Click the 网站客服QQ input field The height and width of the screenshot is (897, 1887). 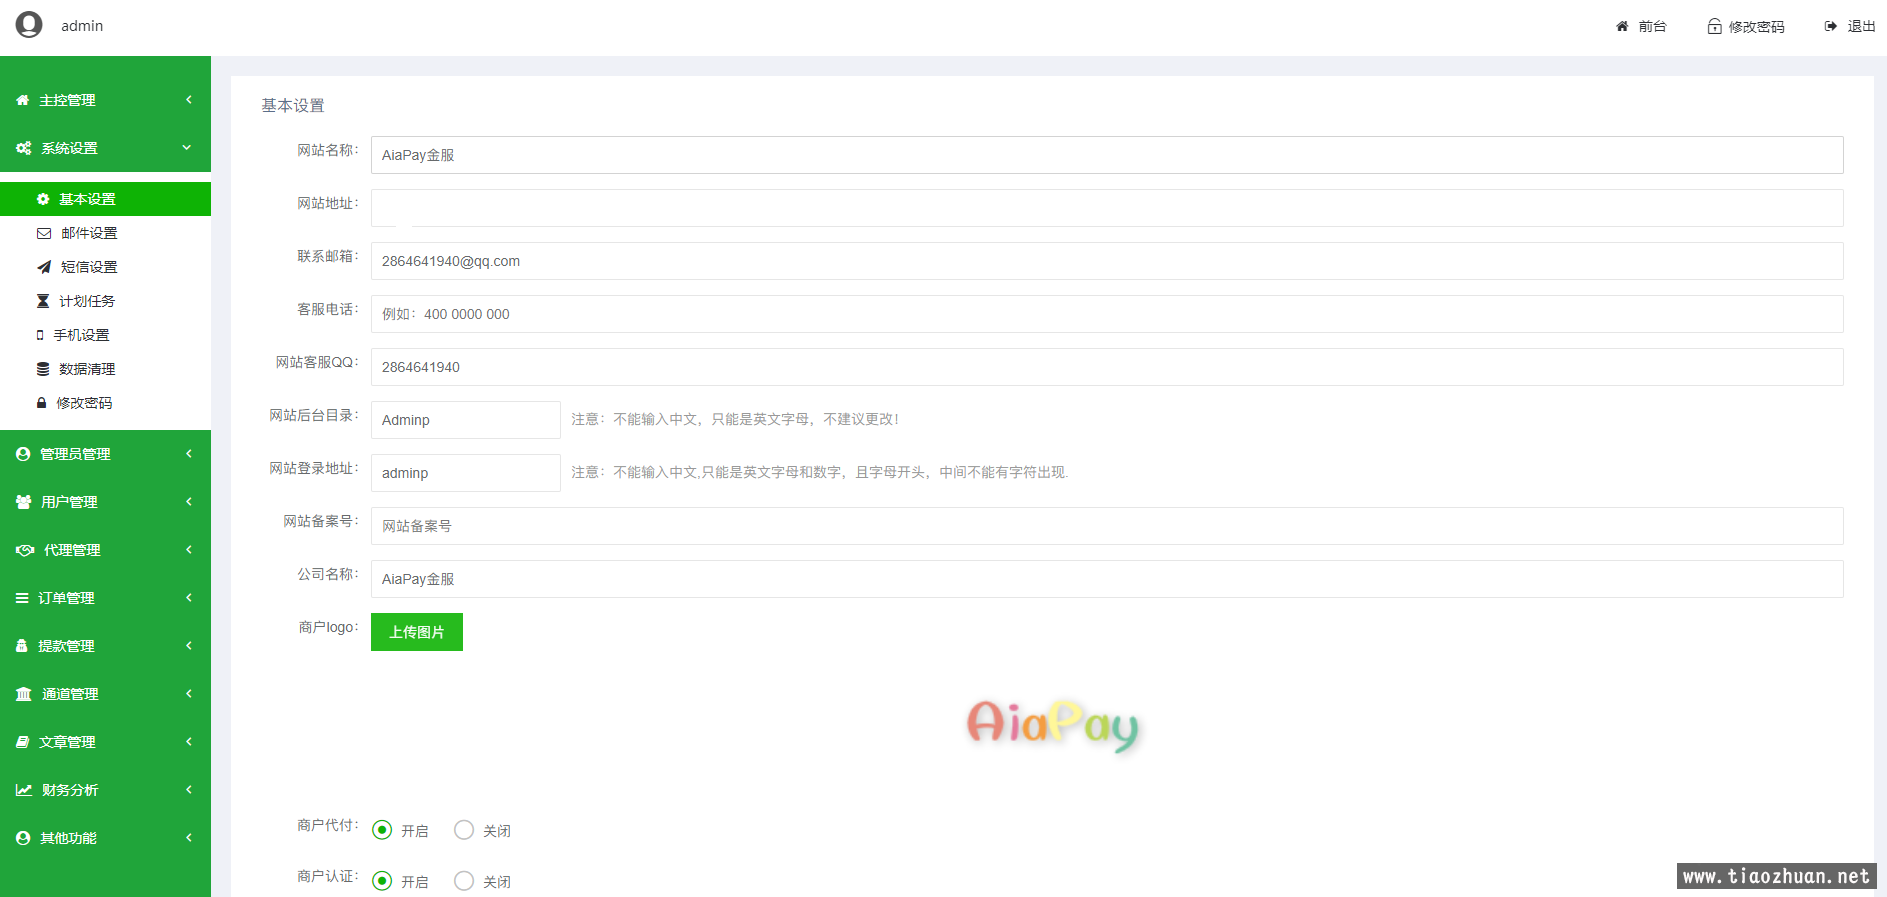tap(1107, 367)
